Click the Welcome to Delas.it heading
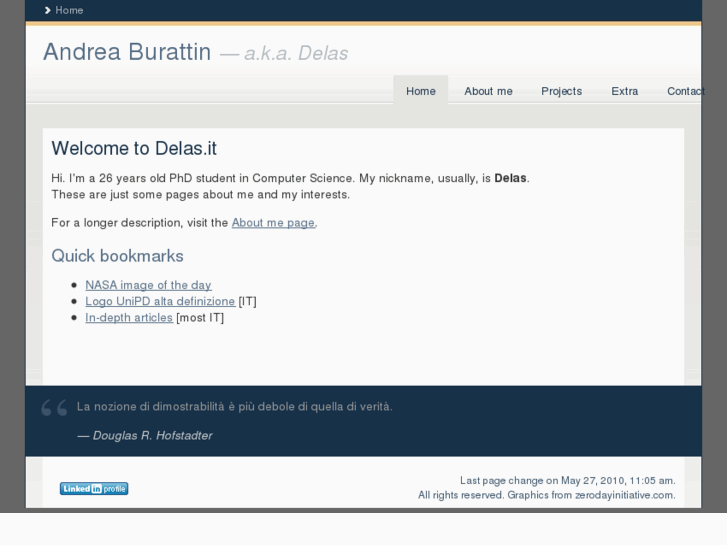This screenshot has width=727, height=545. 134,148
